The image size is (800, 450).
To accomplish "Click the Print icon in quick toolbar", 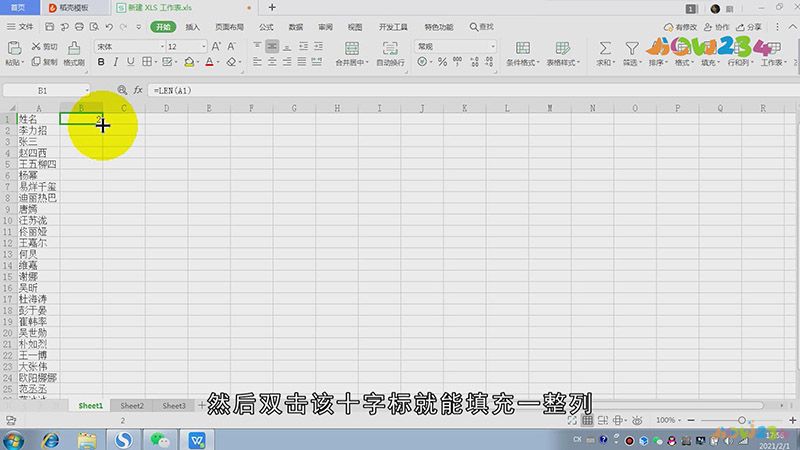I will click(79, 27).
